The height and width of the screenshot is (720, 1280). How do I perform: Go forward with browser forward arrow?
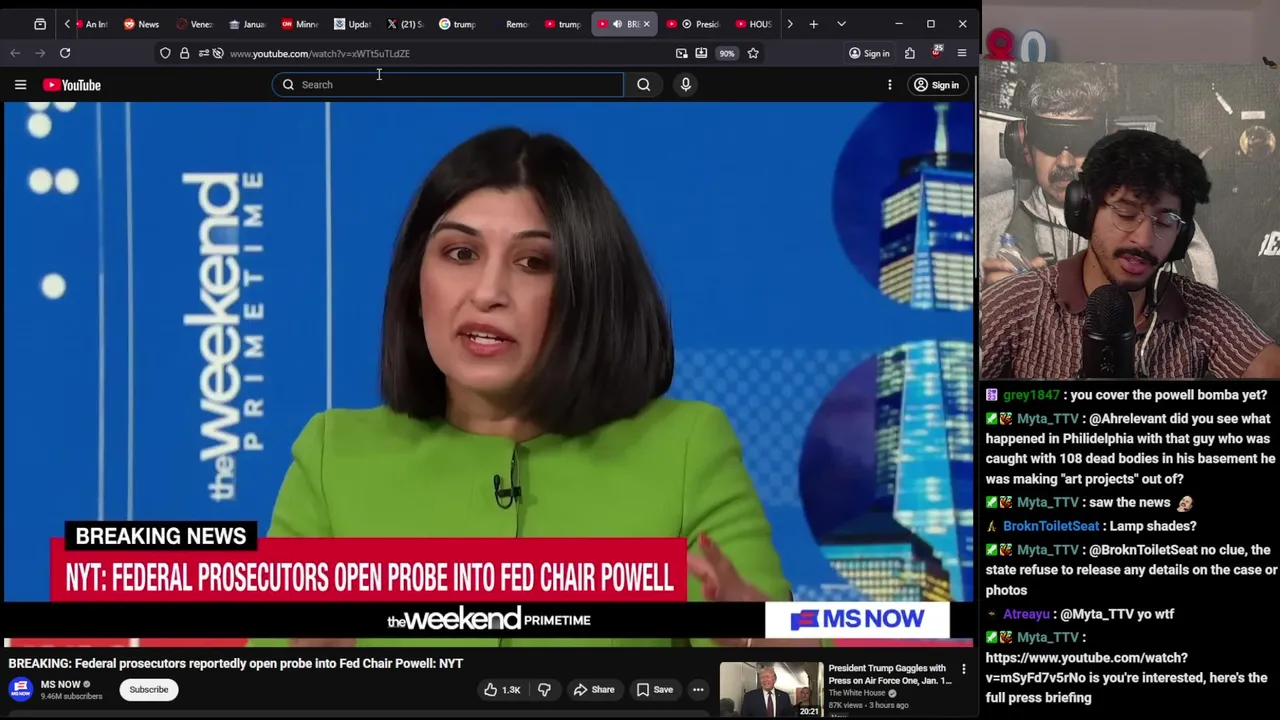[40, 53]
